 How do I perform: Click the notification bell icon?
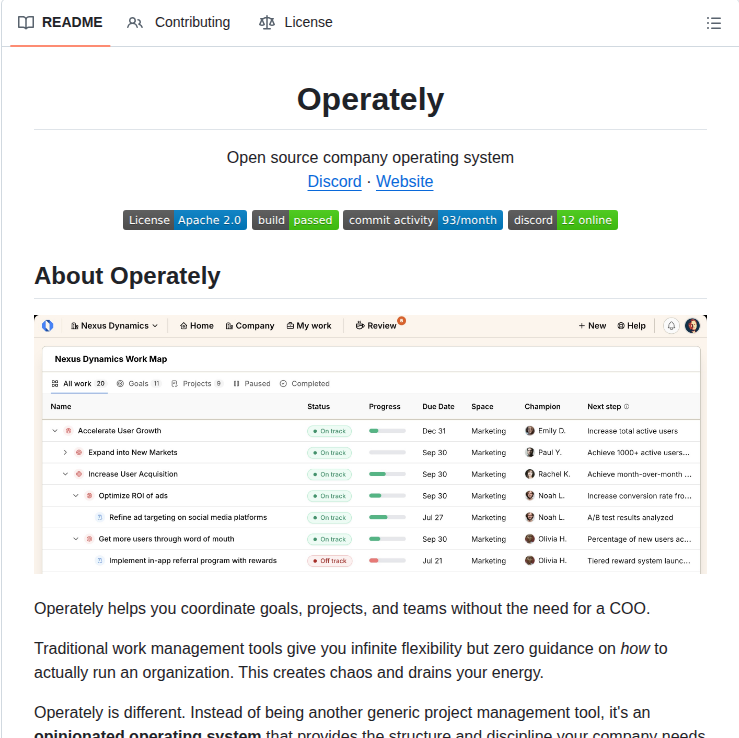pyautogui.click(x=670, y=325)
